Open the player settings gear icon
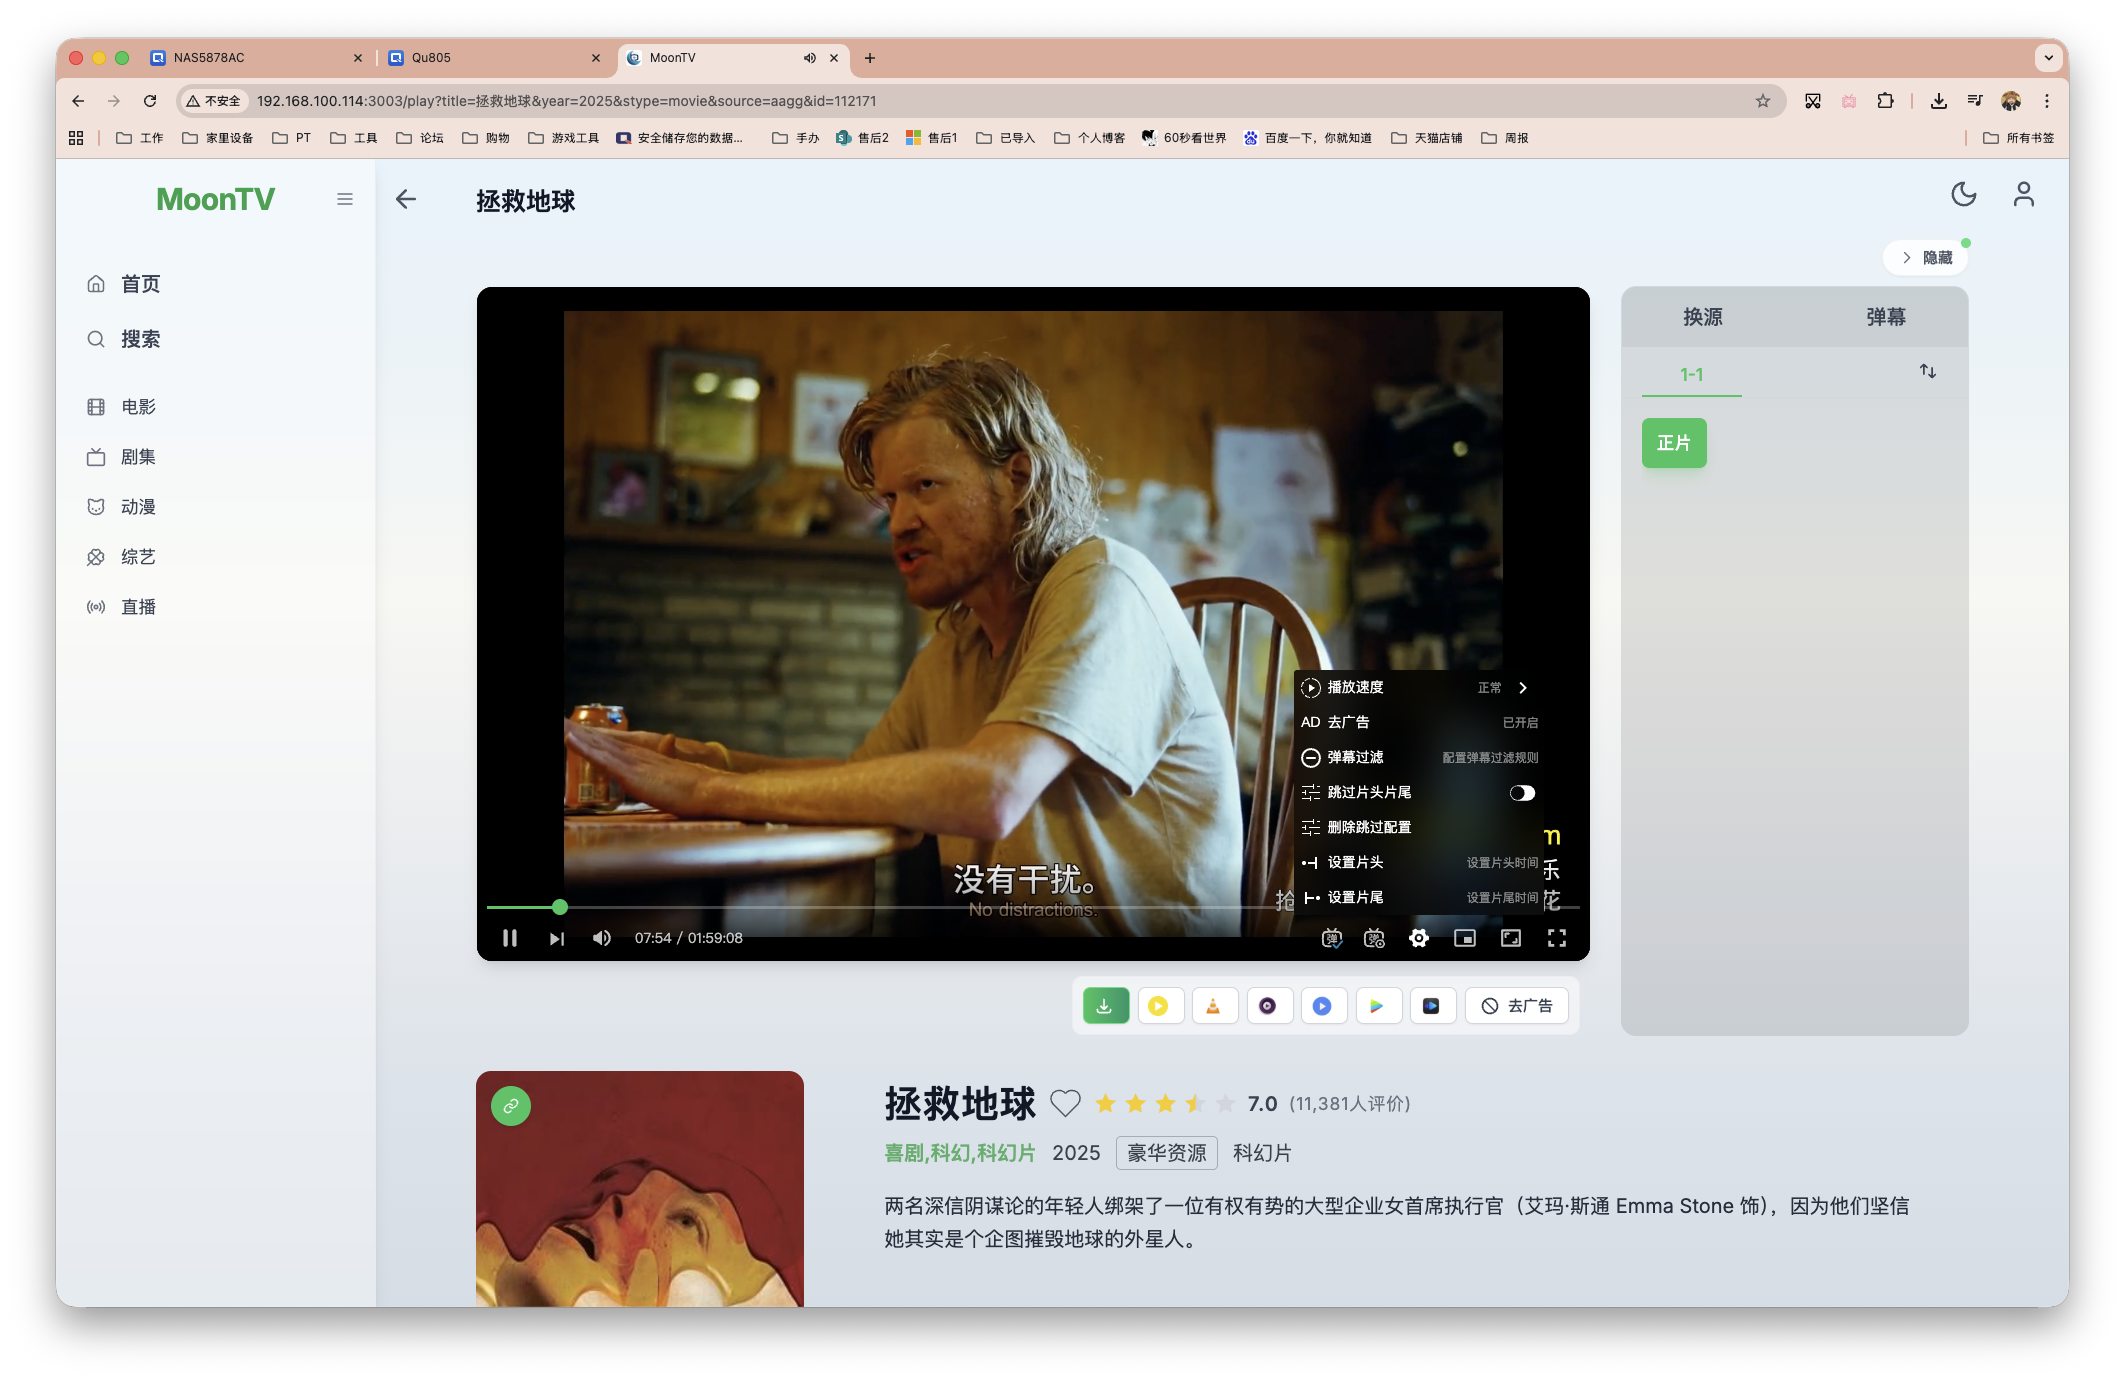The width and height of the screenshot is (2125, 1381). click(x=1418, y=938)
